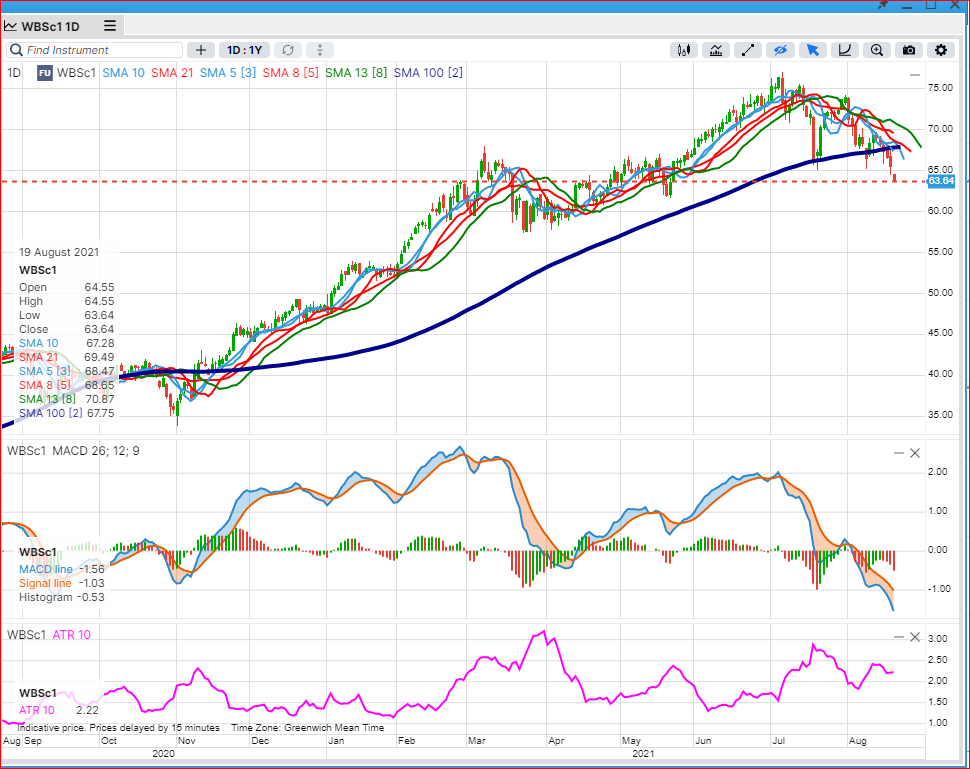Image resolution: width=970 pixels, height=769 pixels.
Task: Focus the Find Instrument search field
Action: [x=95, y=50]
